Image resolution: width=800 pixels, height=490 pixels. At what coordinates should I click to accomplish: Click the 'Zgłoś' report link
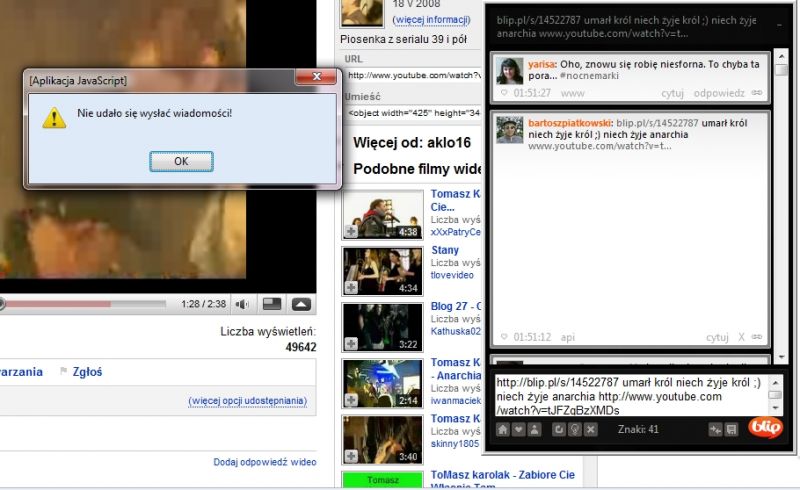click(x=87, y=372)
